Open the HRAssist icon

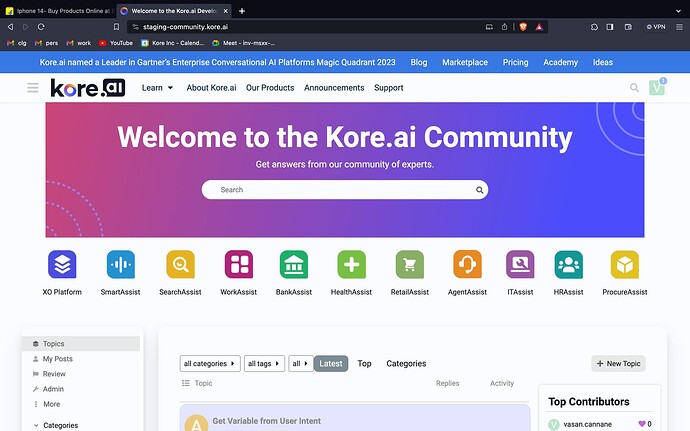pos(569,264)
